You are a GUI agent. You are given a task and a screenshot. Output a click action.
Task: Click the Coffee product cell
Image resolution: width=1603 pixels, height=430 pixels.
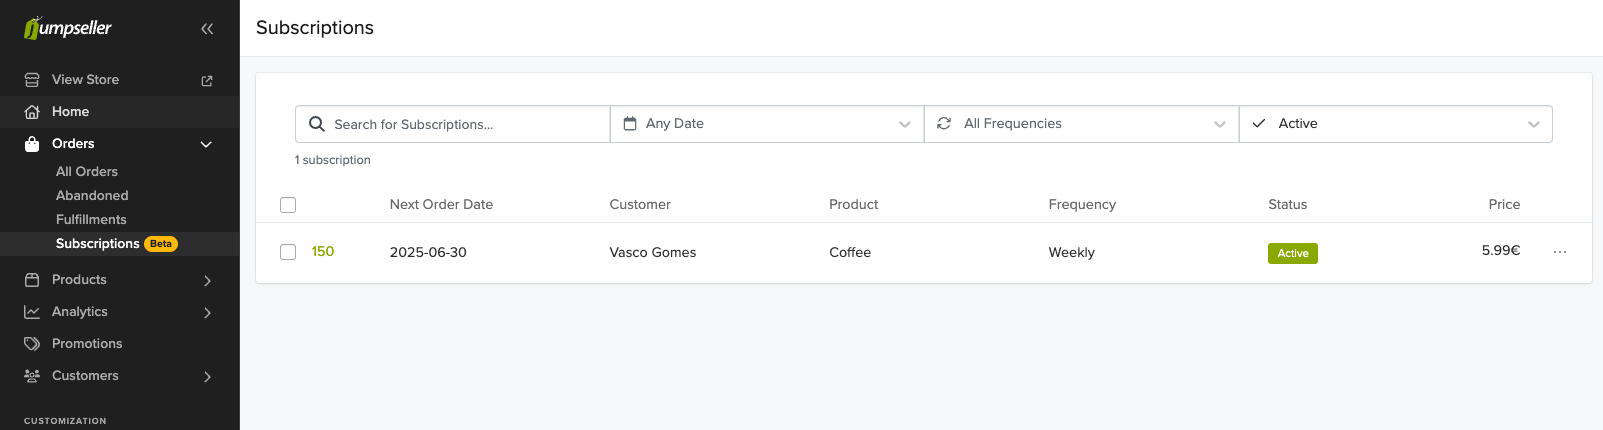tap(850, 252)
